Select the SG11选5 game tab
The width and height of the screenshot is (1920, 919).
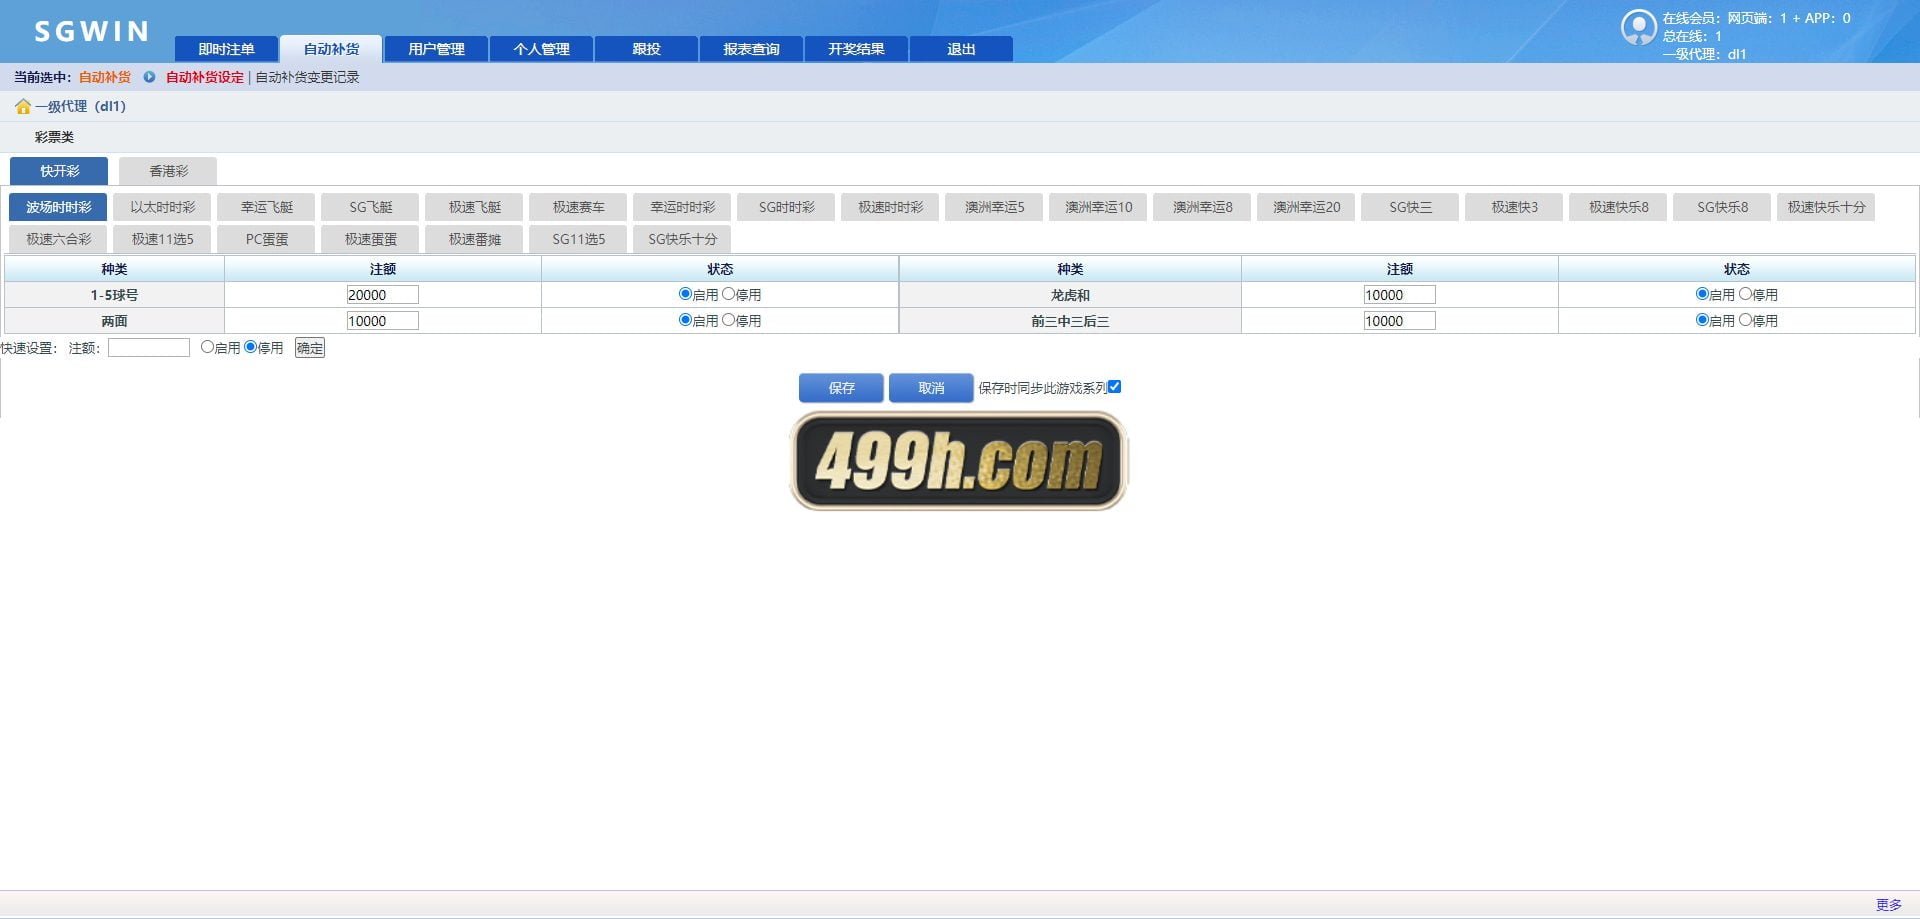(x=578, y=239)
